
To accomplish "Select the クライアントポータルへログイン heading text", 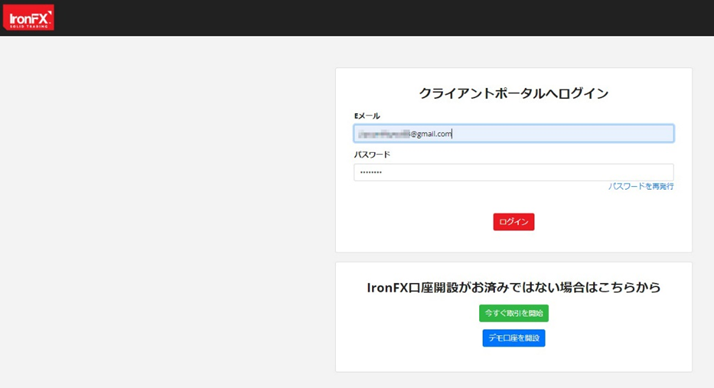I will point(514,93).
